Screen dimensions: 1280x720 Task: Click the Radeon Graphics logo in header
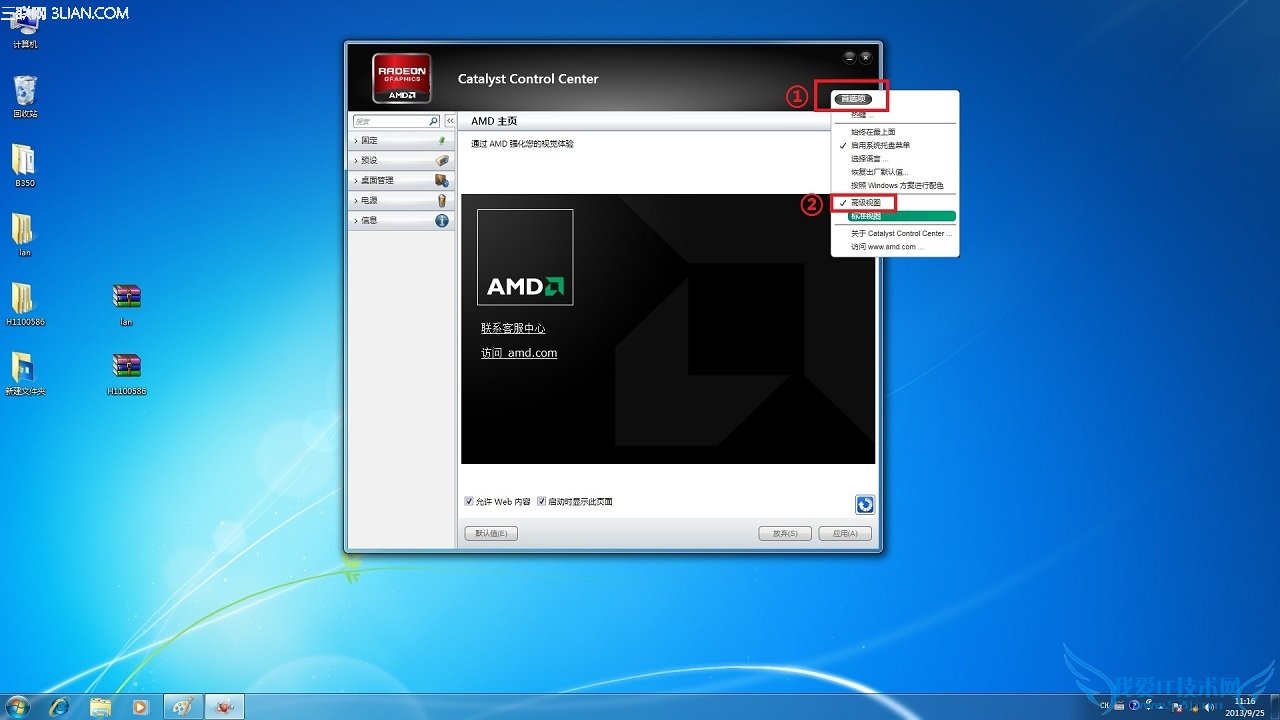pyautogui.click(x=402, y=78)
